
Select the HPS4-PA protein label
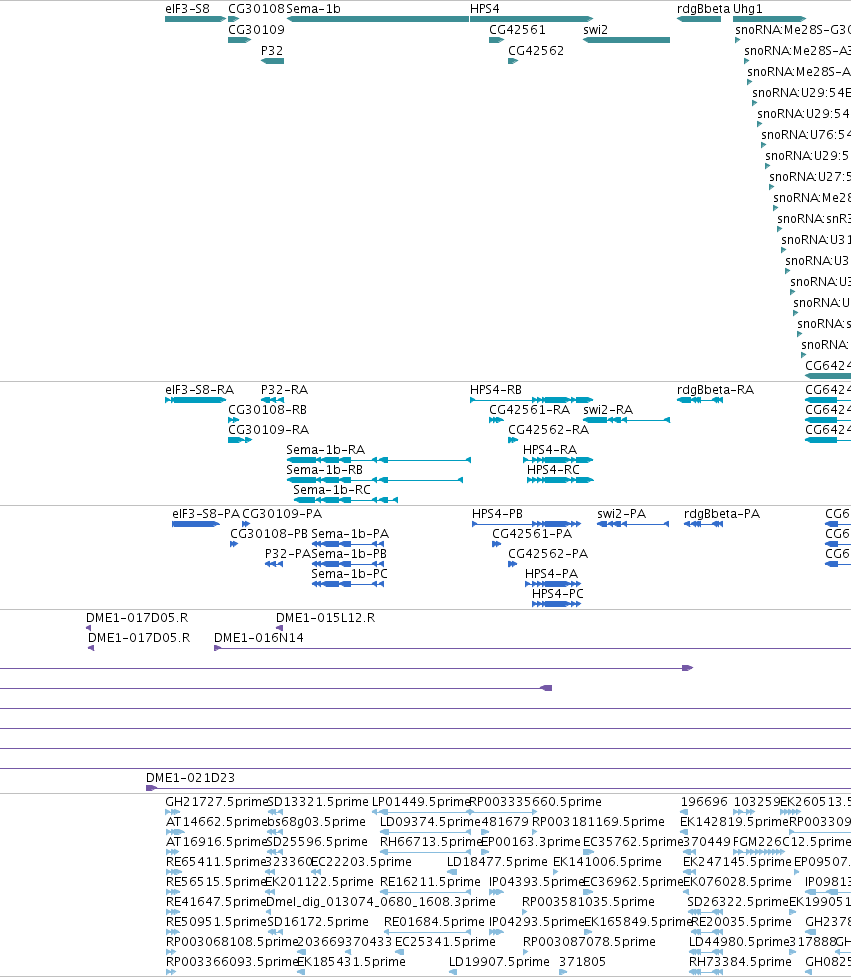click(x=551, y=573)
